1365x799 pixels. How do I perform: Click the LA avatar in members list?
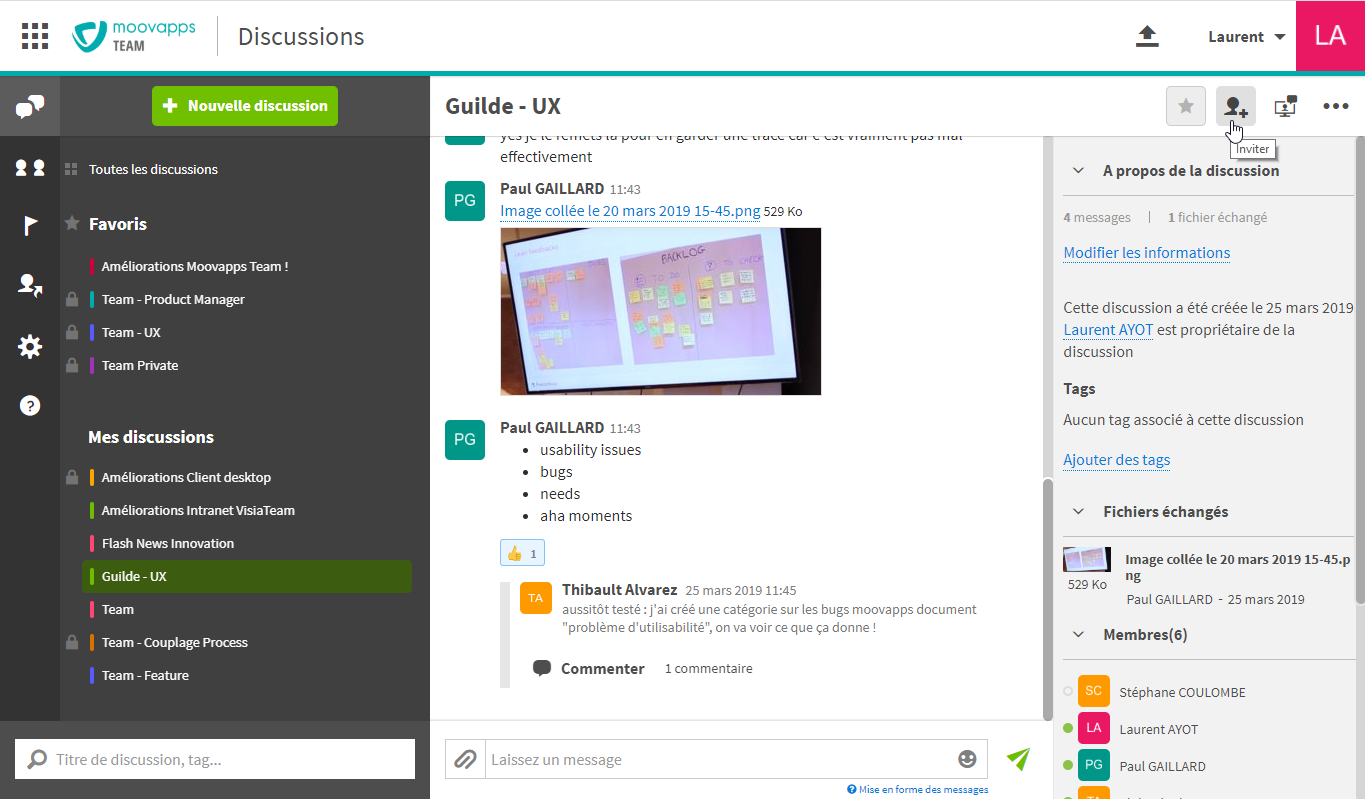pyautogui.click(x=1094, y=728)
